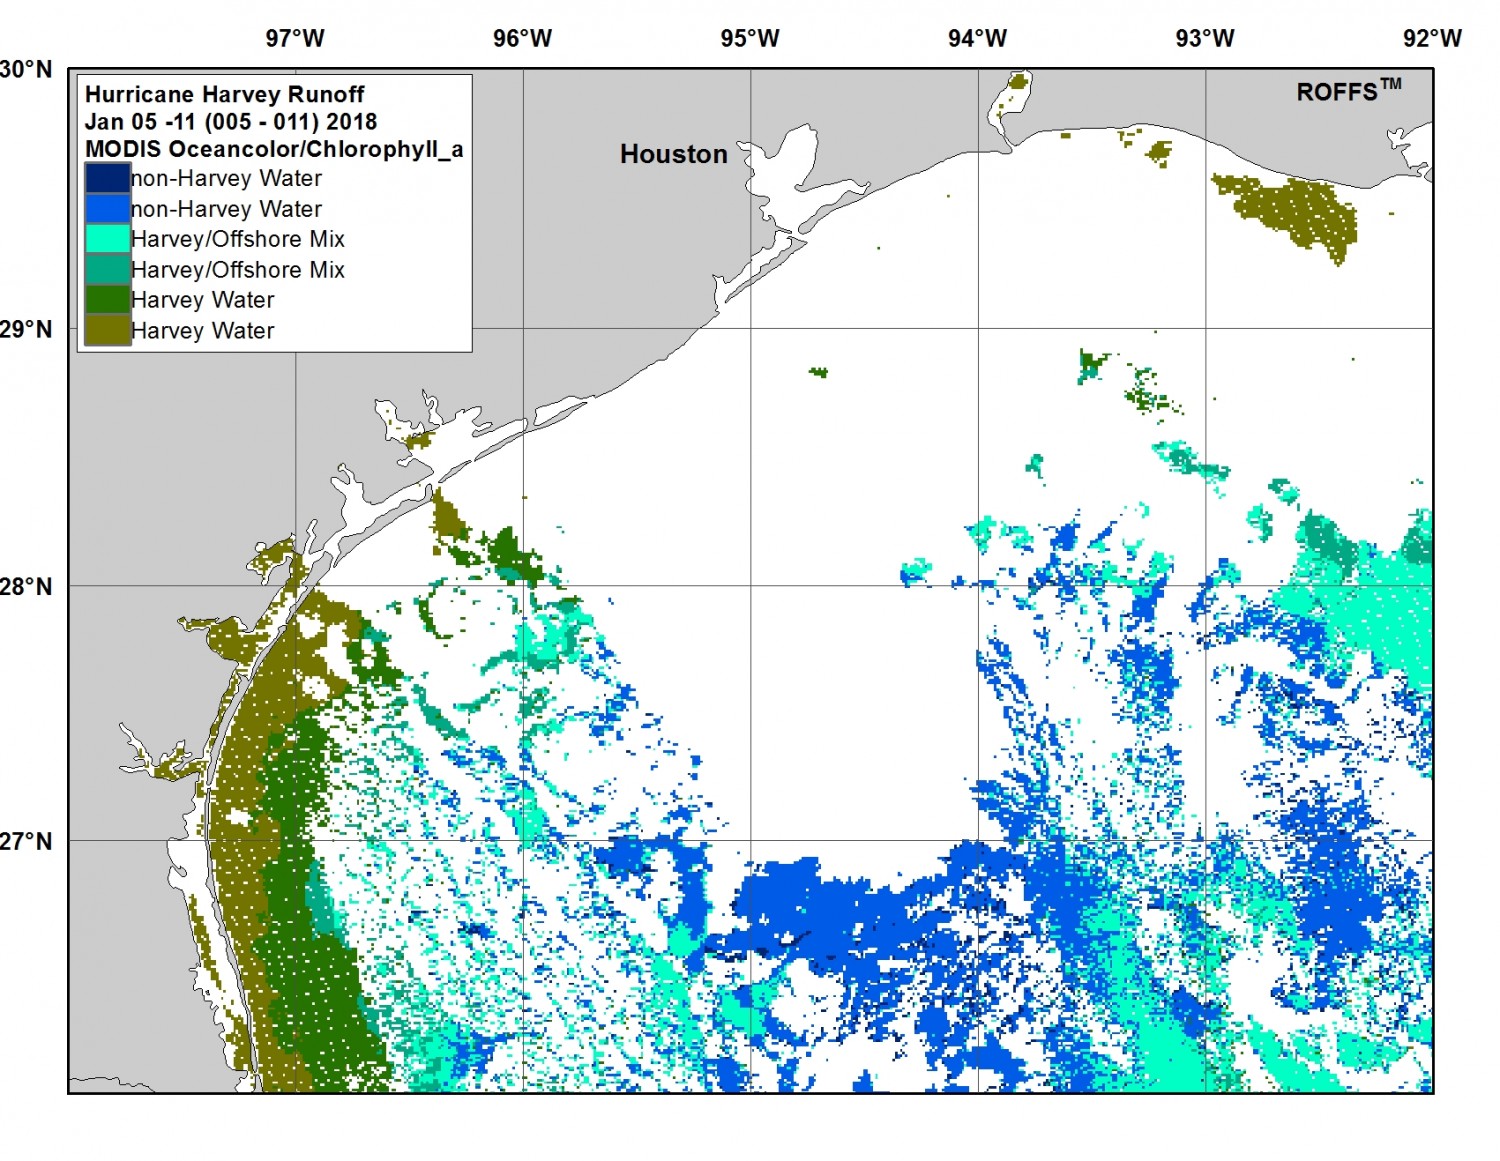
Task: Click the 27°N latitude label
Action: click(27, 841)
